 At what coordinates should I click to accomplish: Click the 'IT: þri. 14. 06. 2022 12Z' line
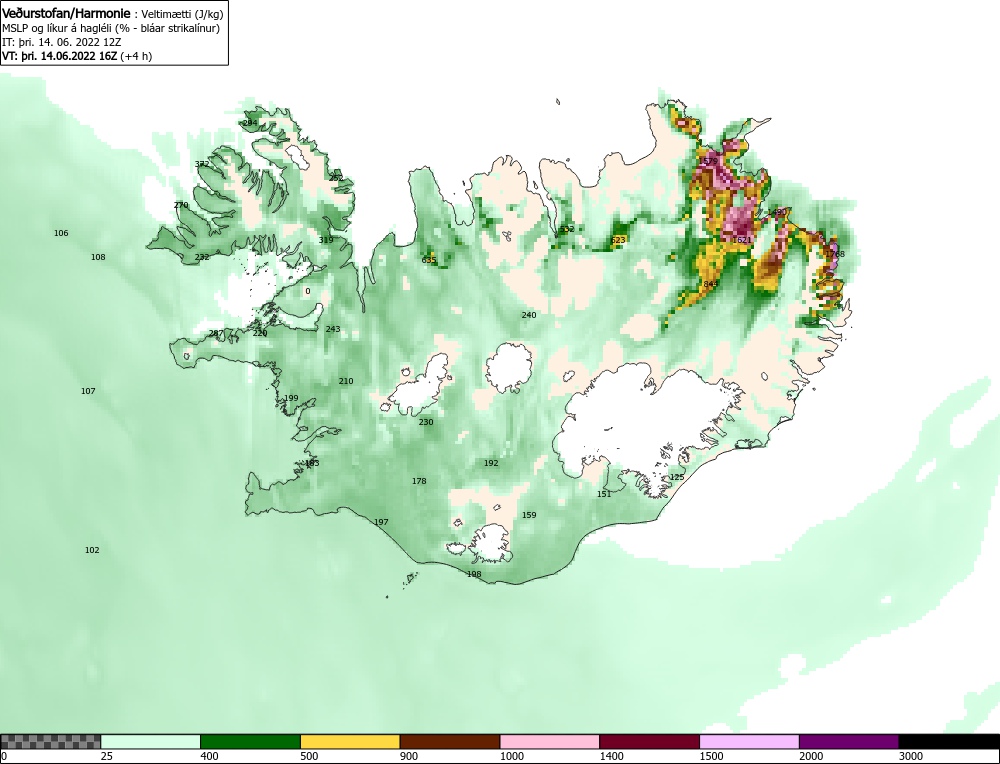61,42
